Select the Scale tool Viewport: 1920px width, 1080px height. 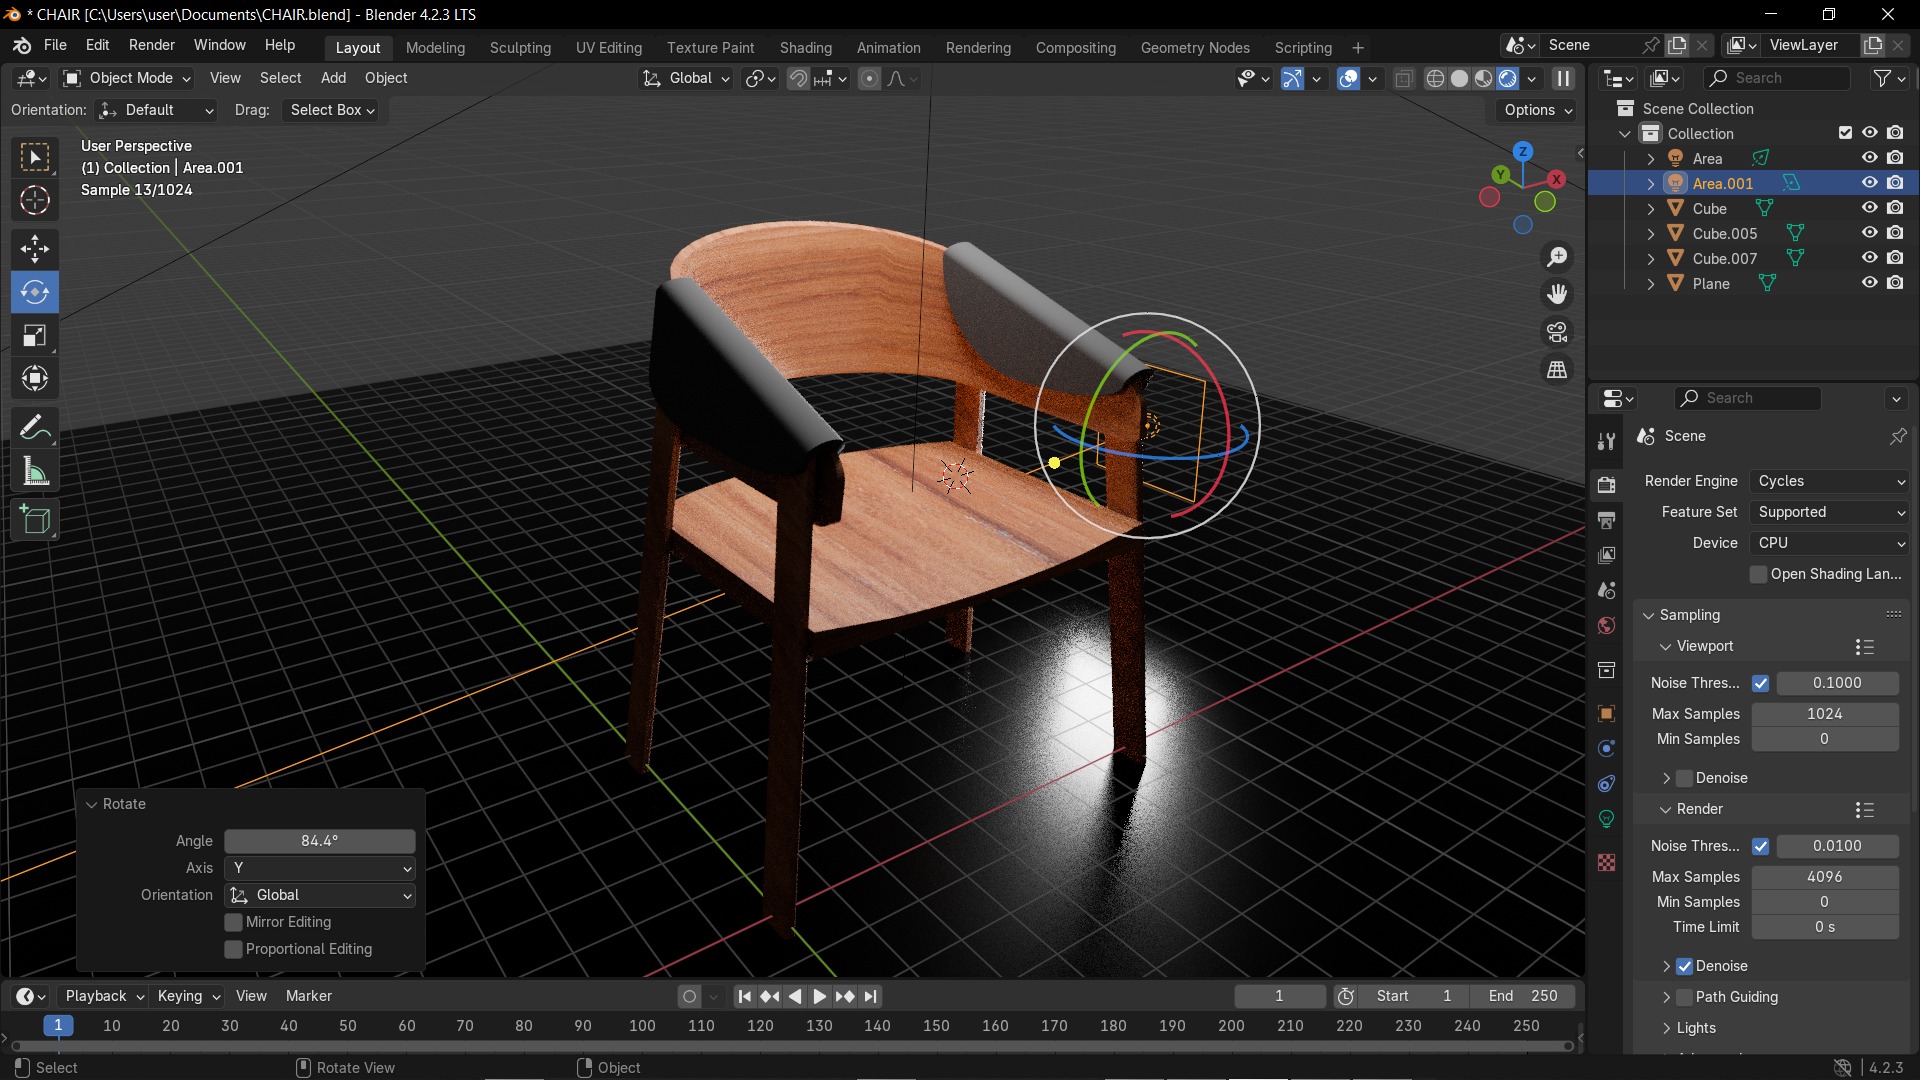pyautogui.click(x=35, y=335)
